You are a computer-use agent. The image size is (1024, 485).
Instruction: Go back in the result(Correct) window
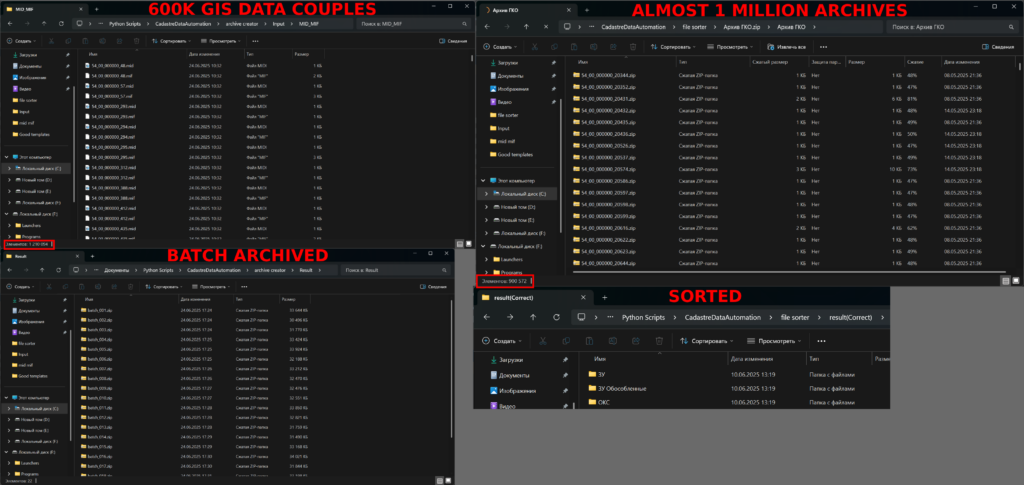click(486, 317)
